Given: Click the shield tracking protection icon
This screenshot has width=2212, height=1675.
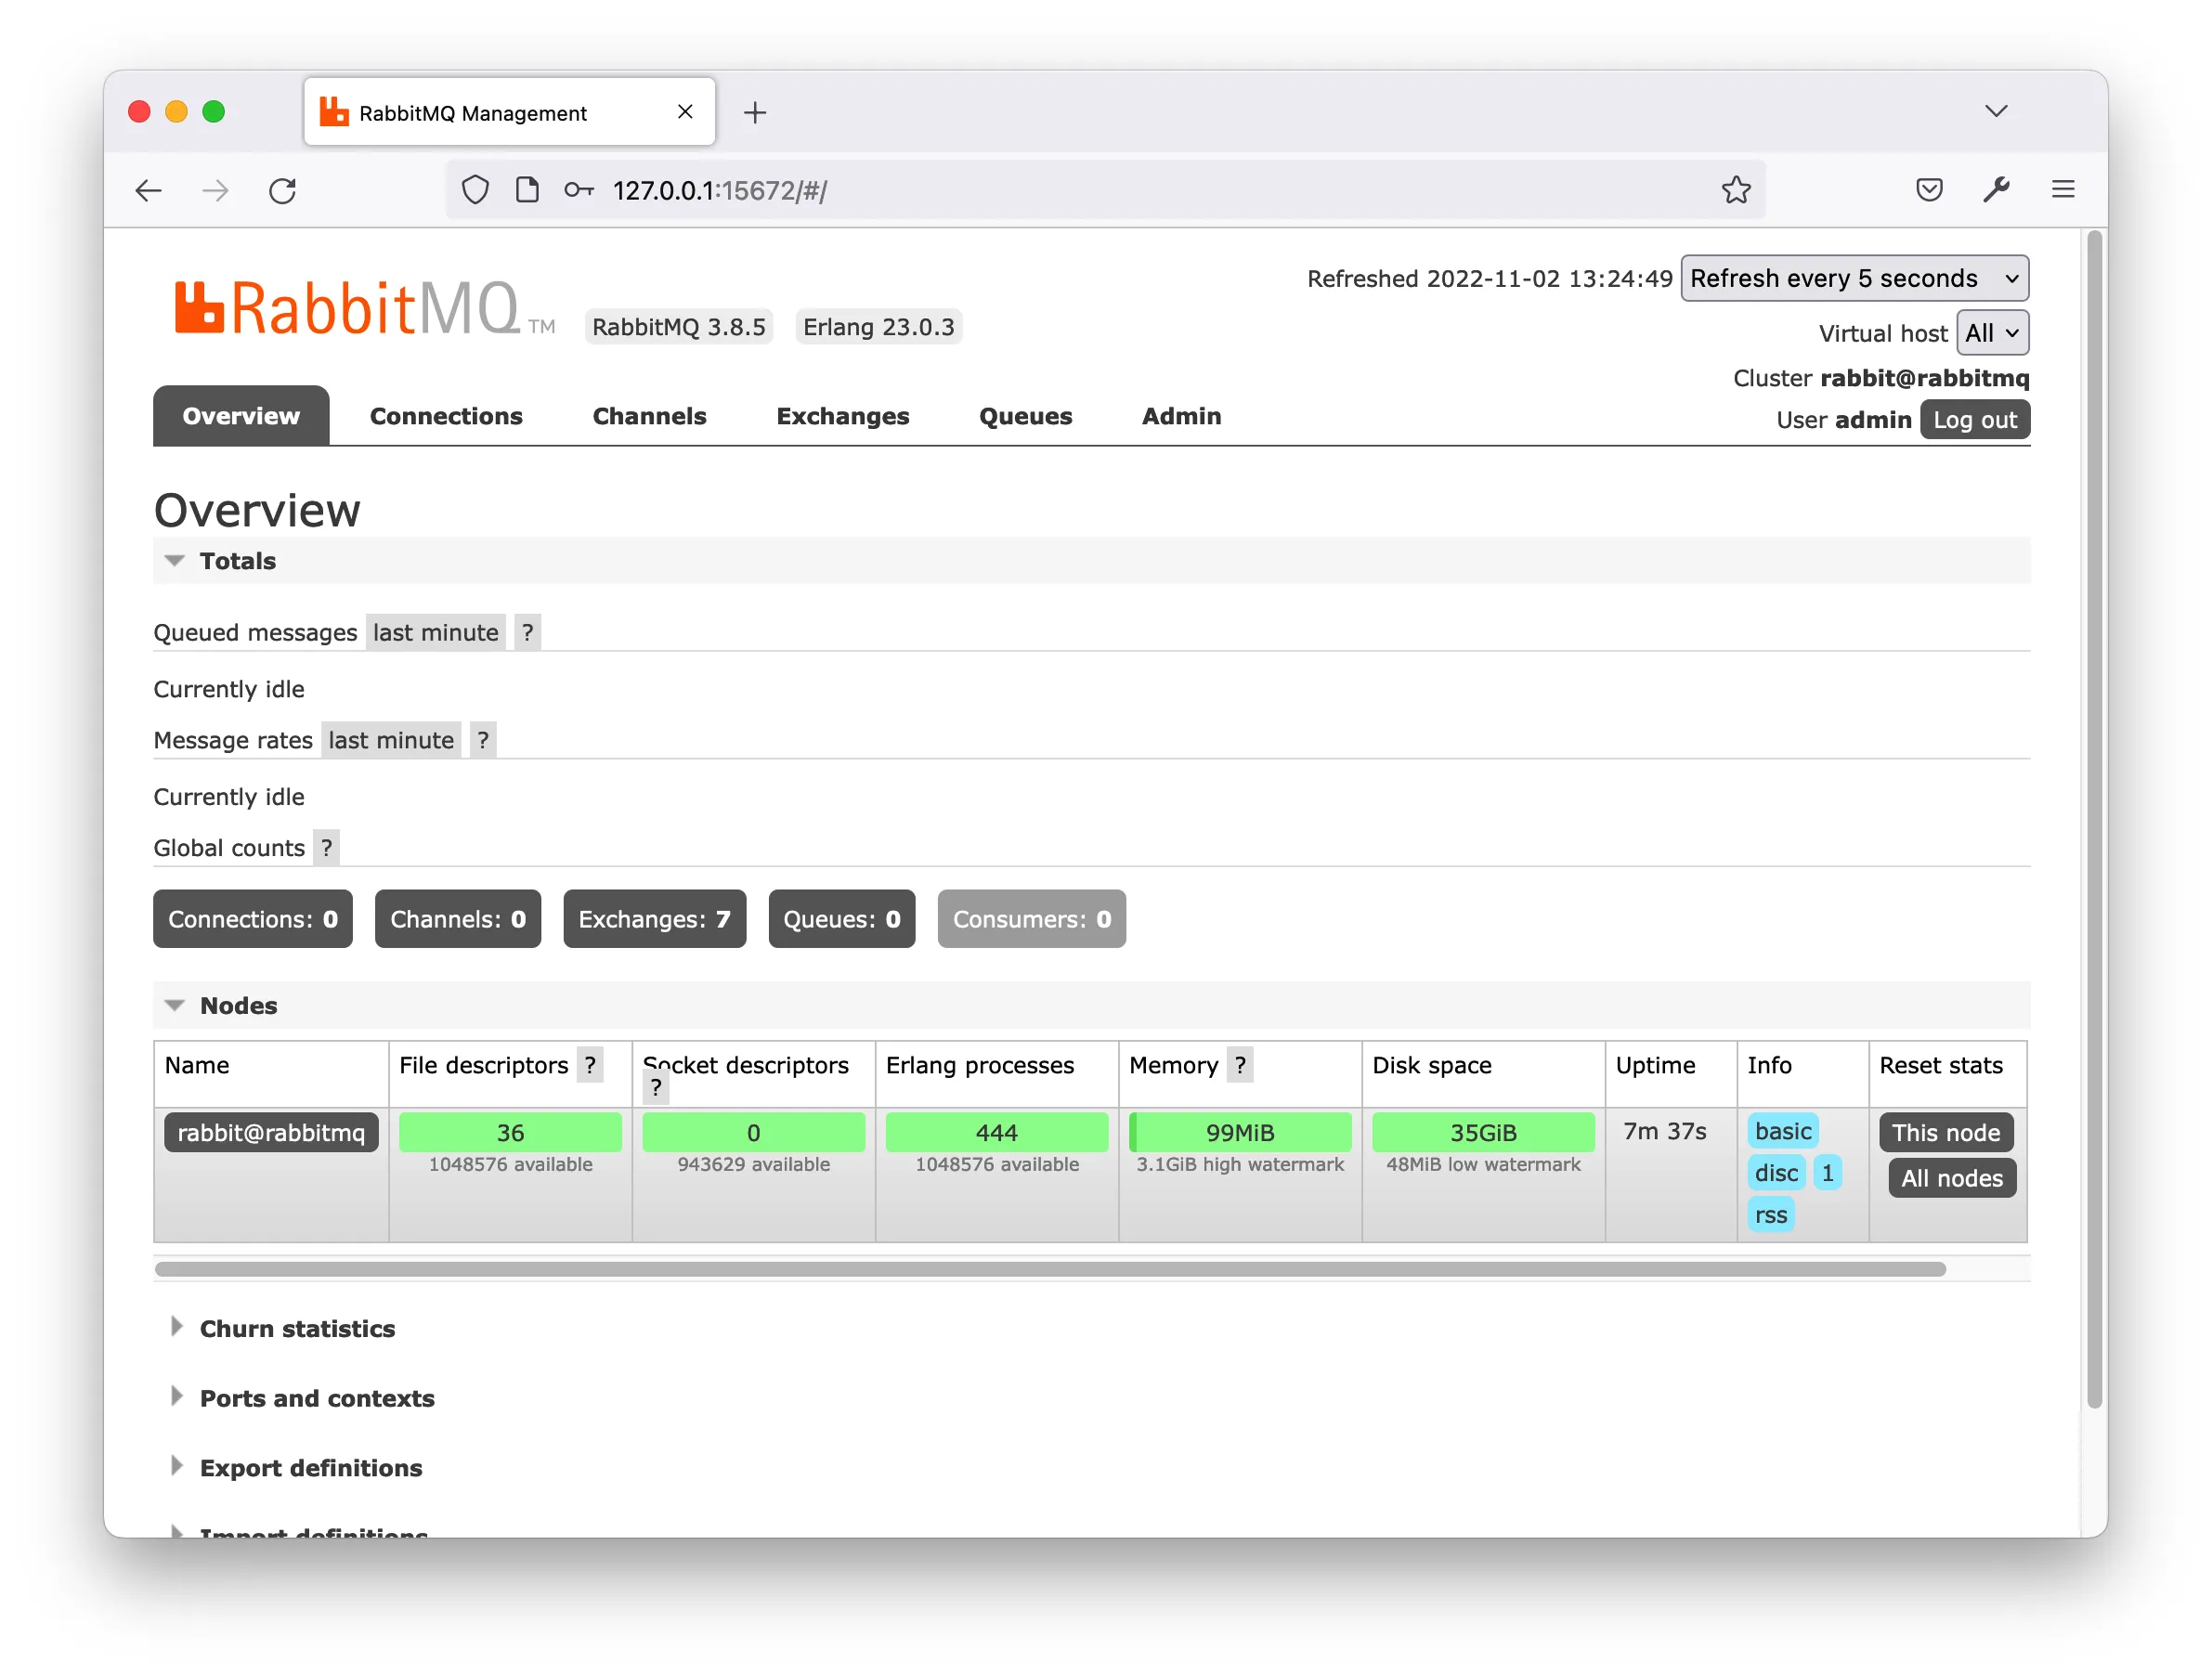Looking at the screenshot, I should (475, 190).
